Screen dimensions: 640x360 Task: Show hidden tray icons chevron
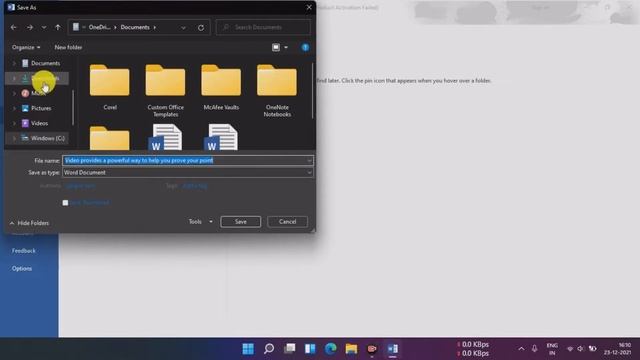pos(521,349)
